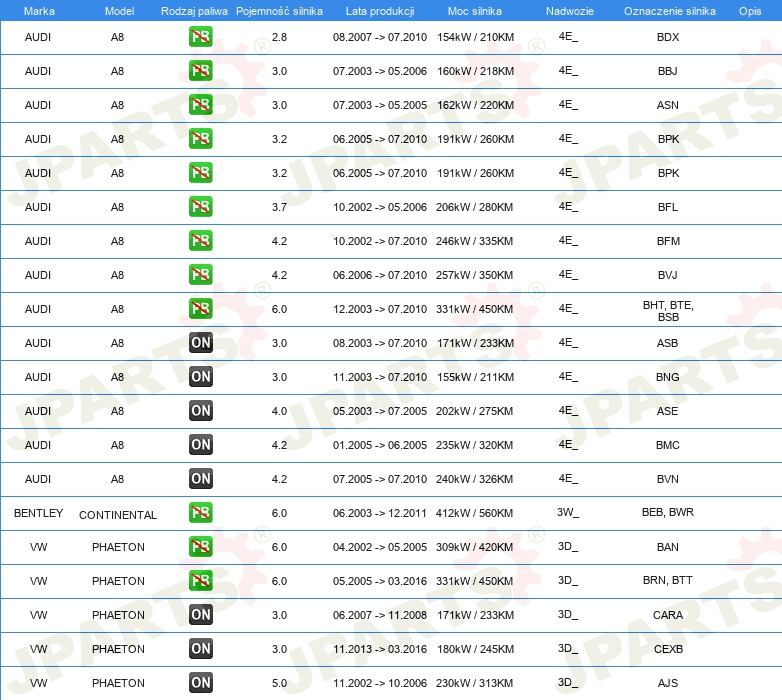The image size is (782, 700).
Task: Click the ON diesel icon in the CARA row
Action: pos(200,614)
